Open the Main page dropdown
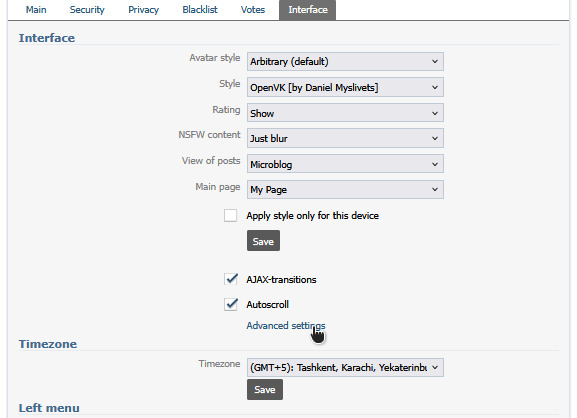The height and width of the screenshot is (418, 577). (345, 189)
